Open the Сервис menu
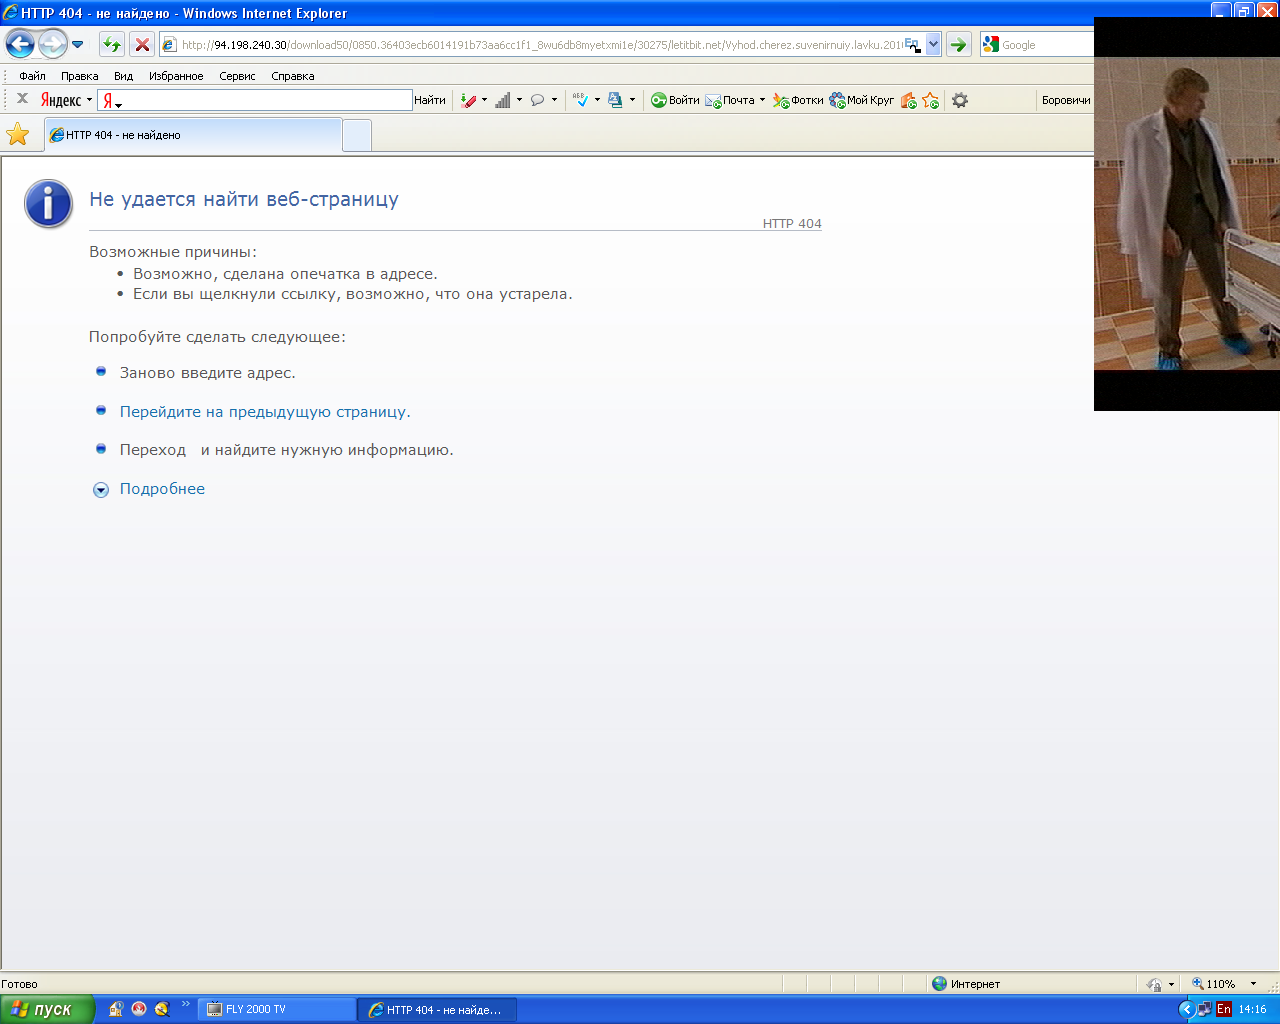The image size is (1280, 1024). pyautogui.click(x=237, y=76)
